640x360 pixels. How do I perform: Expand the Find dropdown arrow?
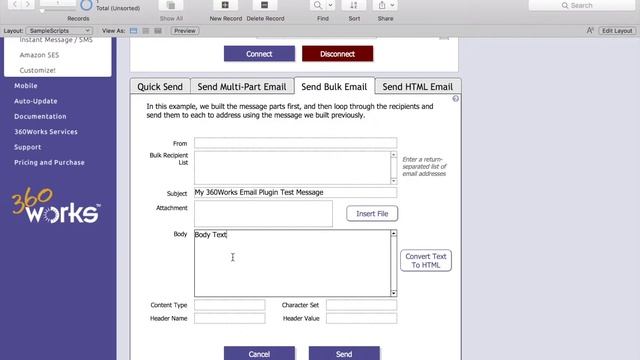330,5
